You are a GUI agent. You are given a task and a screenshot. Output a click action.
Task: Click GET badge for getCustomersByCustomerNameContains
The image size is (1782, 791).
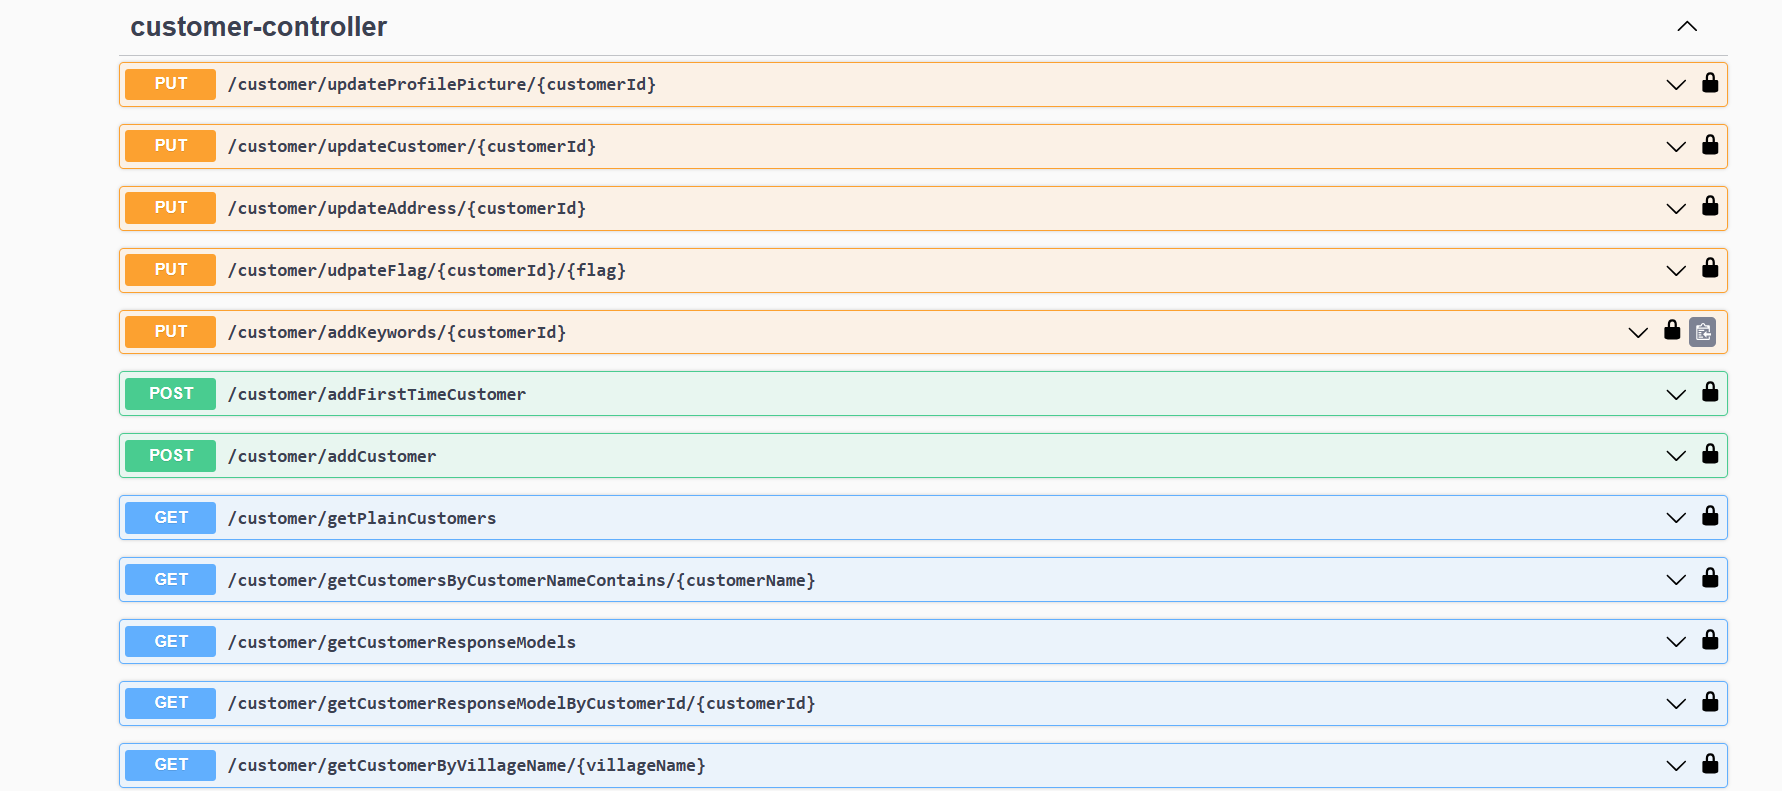click(170, 580)
